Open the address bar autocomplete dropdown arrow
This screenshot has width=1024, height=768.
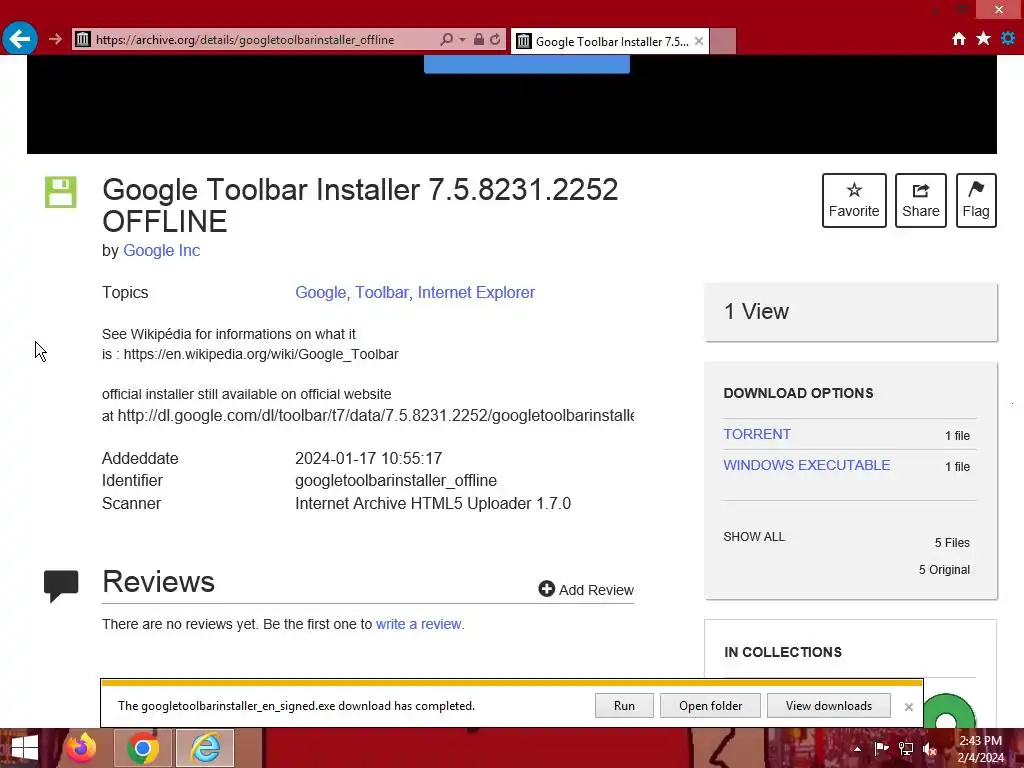click(x=462, y=40)
